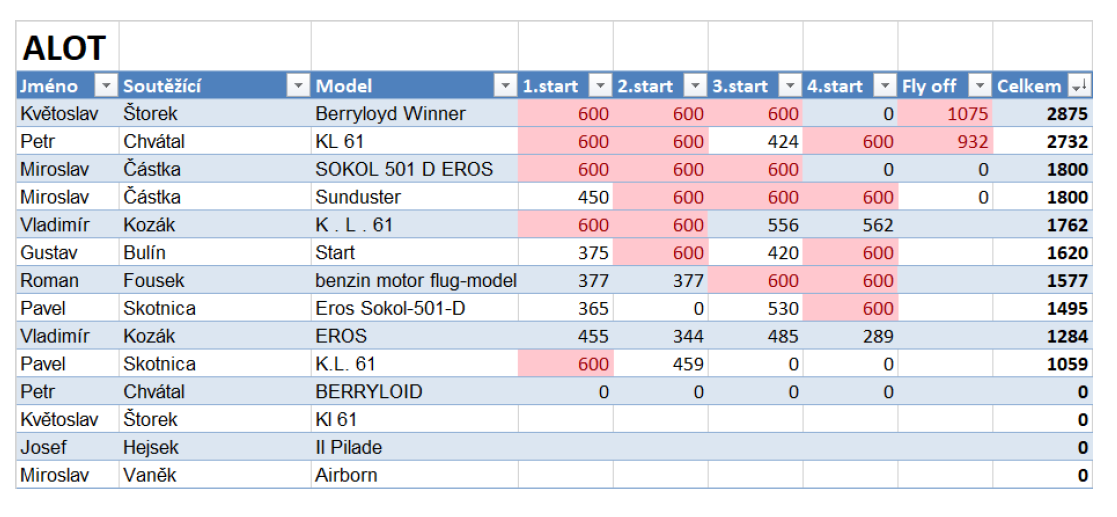
Task: Expand the 2.start filter arrow
Action: pyautogui.click(x=696, y=86)
